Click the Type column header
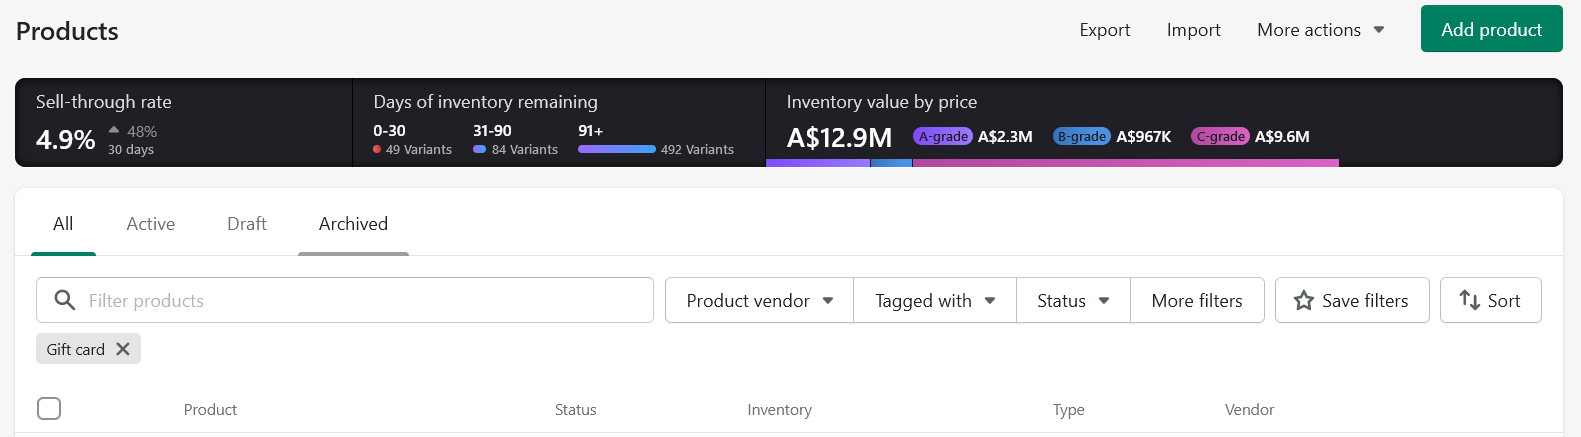This screenshot has height=437, width=1581. (1069, 409)
